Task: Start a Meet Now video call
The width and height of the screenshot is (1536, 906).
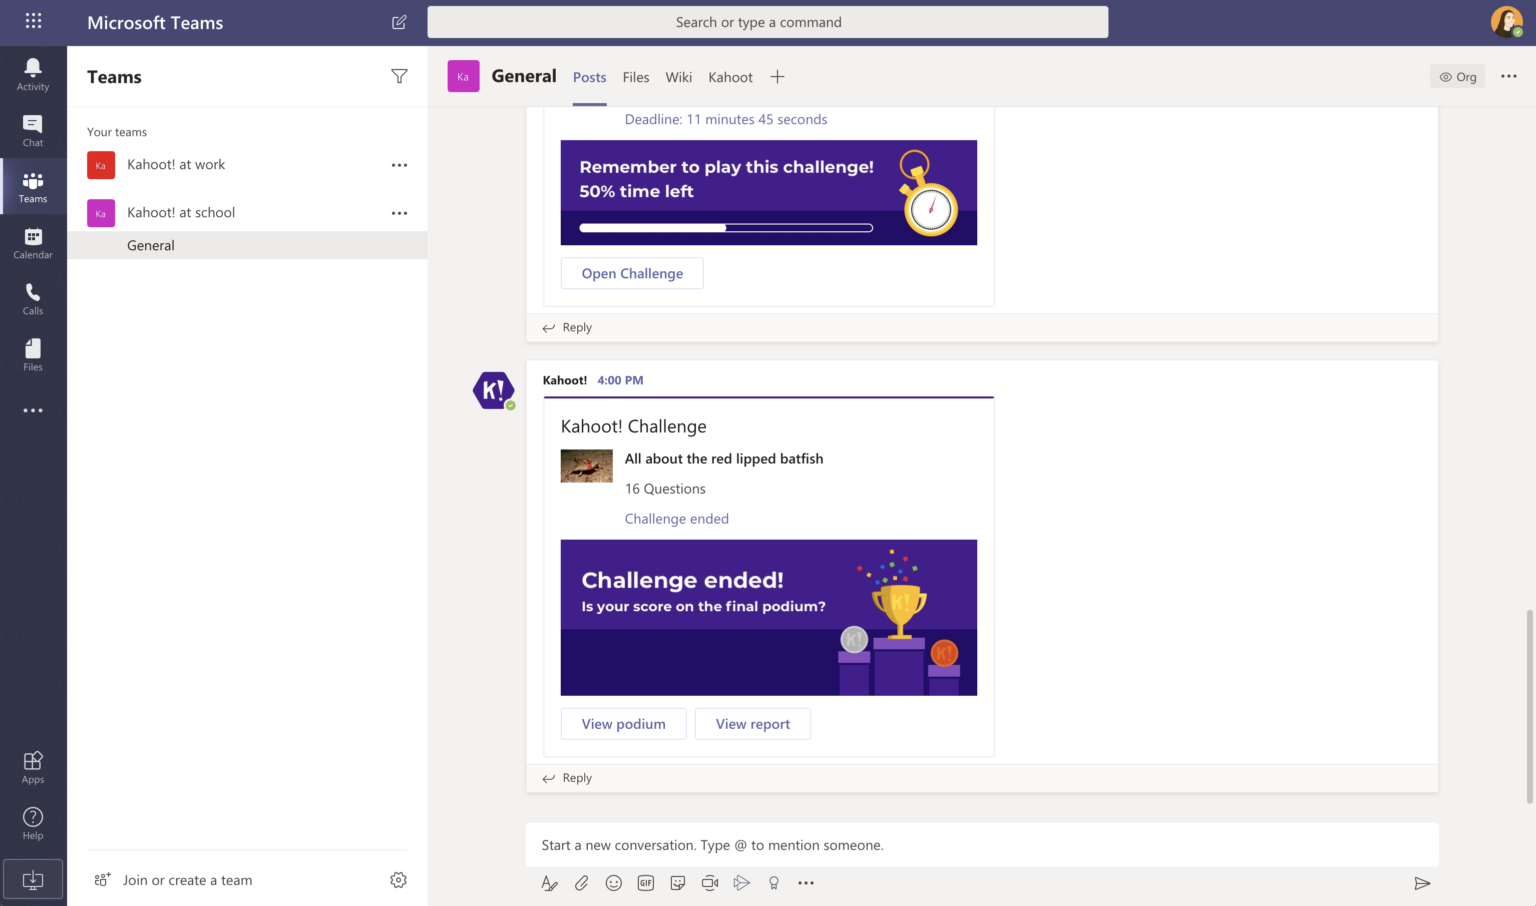Action: (x=710, y=883)
